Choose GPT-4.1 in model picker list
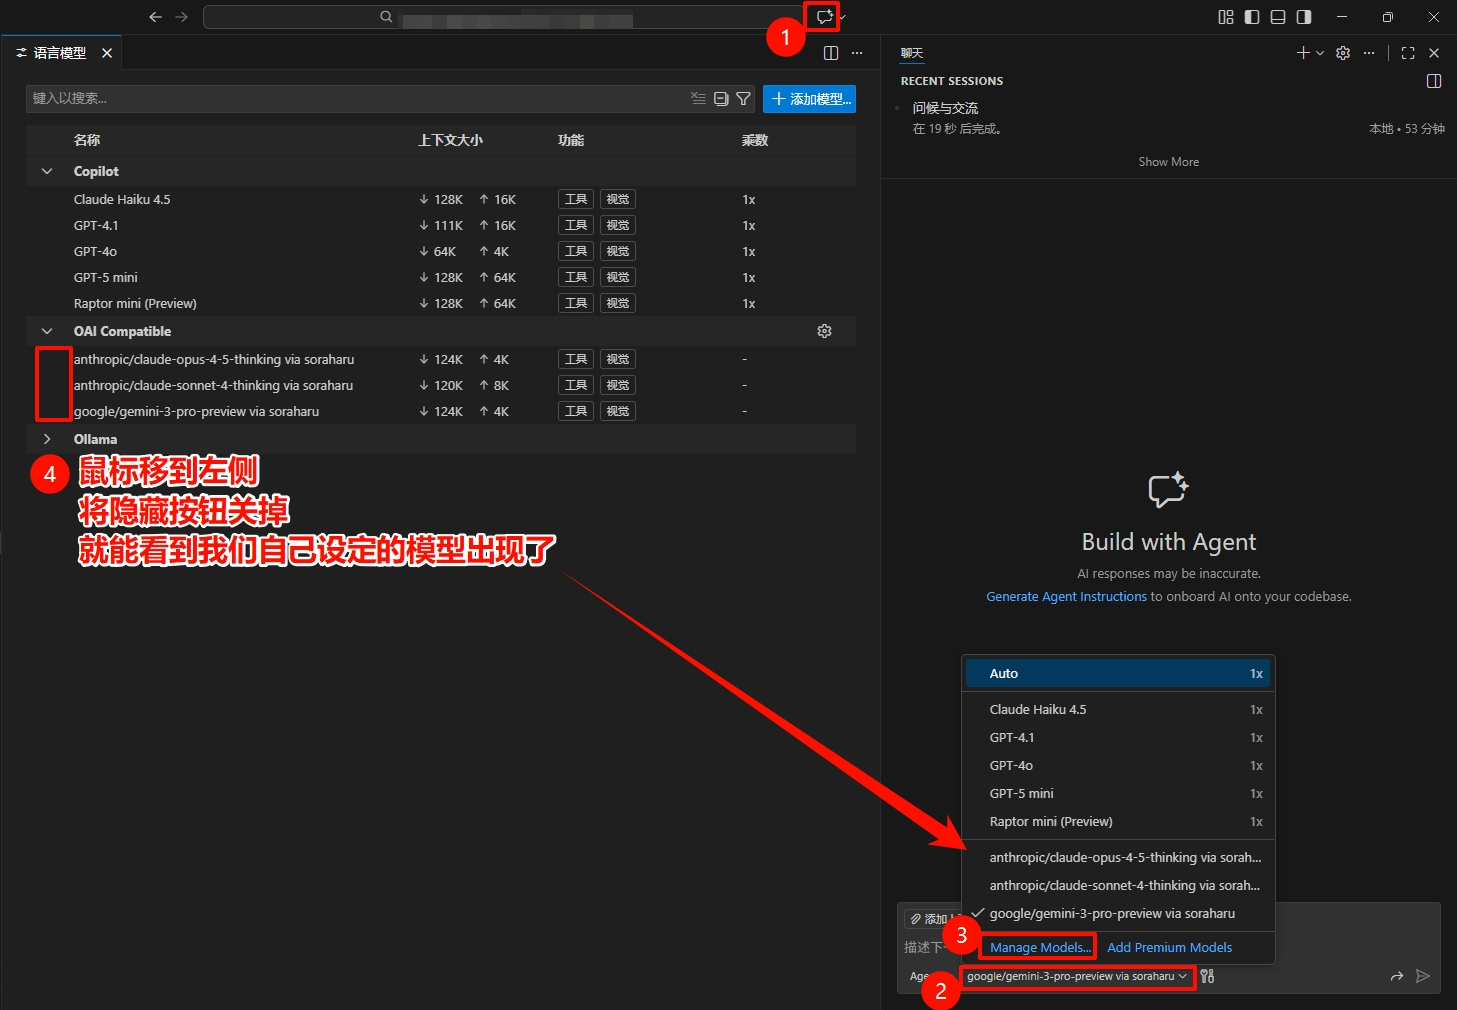The height and width of the screenshot is (1010, 1457). (1118, 738)
